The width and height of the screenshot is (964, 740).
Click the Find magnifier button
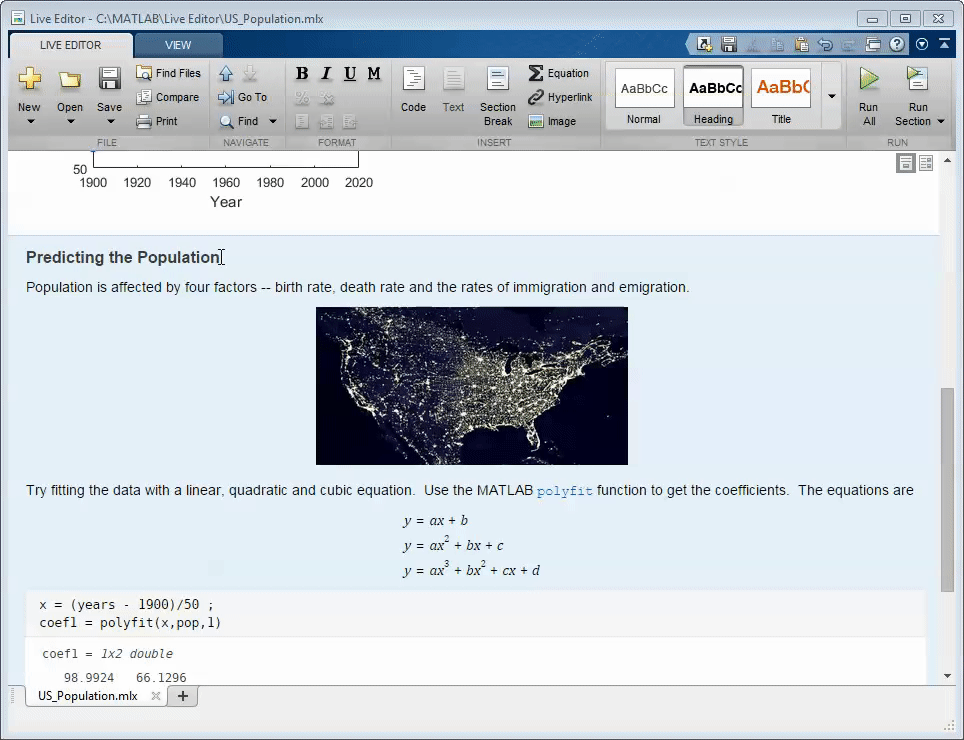[240, 121]
